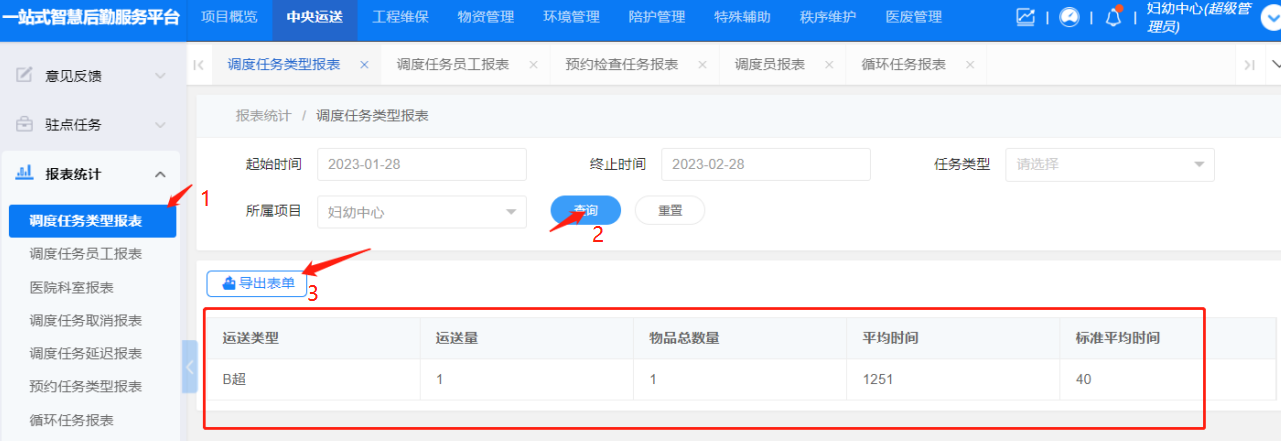Close the 循环任务报表 tab

[x=970, y=64]
